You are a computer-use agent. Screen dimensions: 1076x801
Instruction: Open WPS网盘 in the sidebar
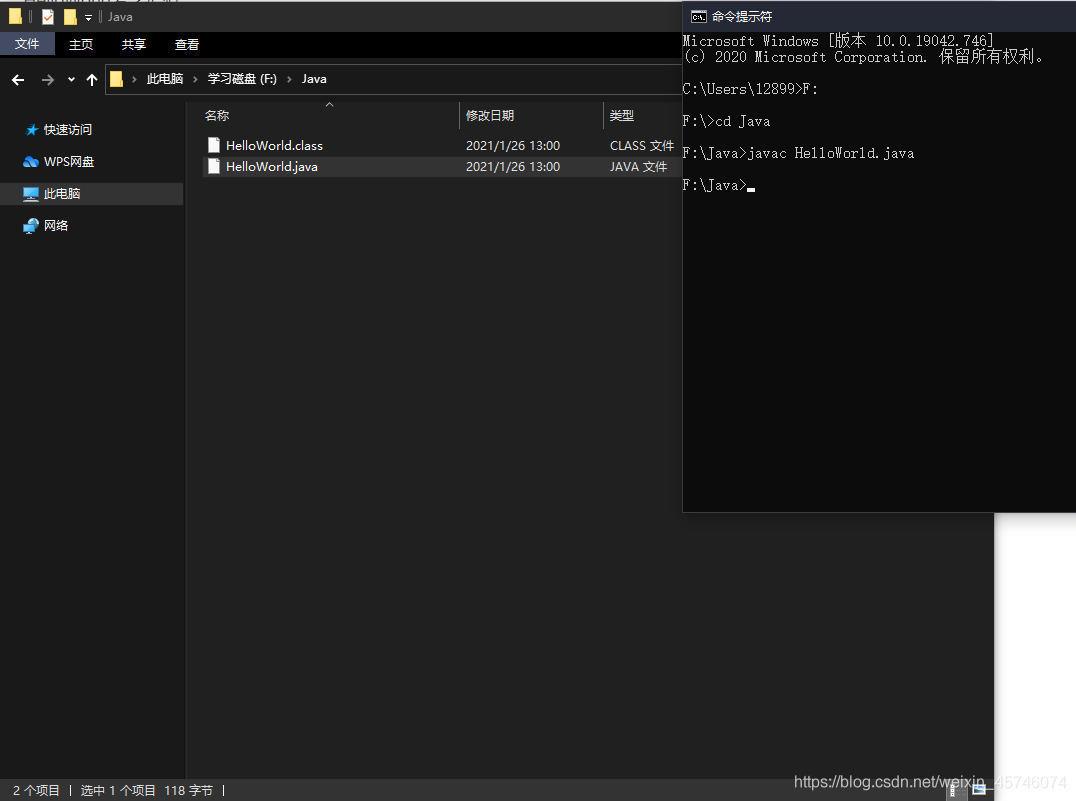click(x=69, y=162)
